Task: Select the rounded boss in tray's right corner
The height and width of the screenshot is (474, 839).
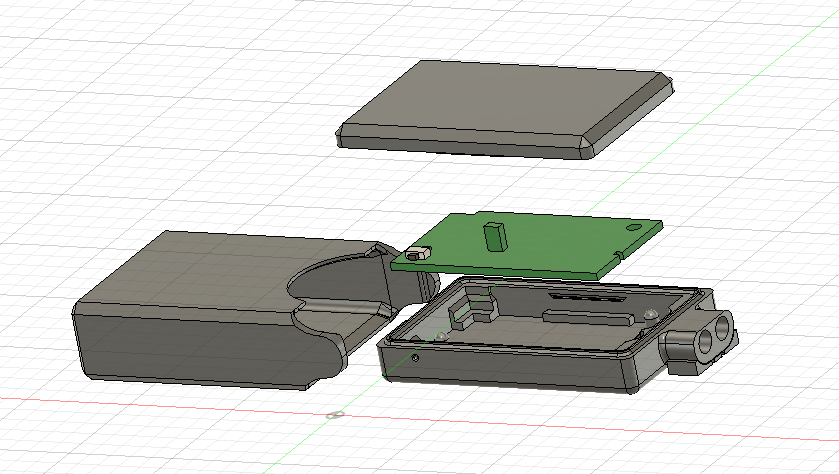Action: tap(652, 315)
